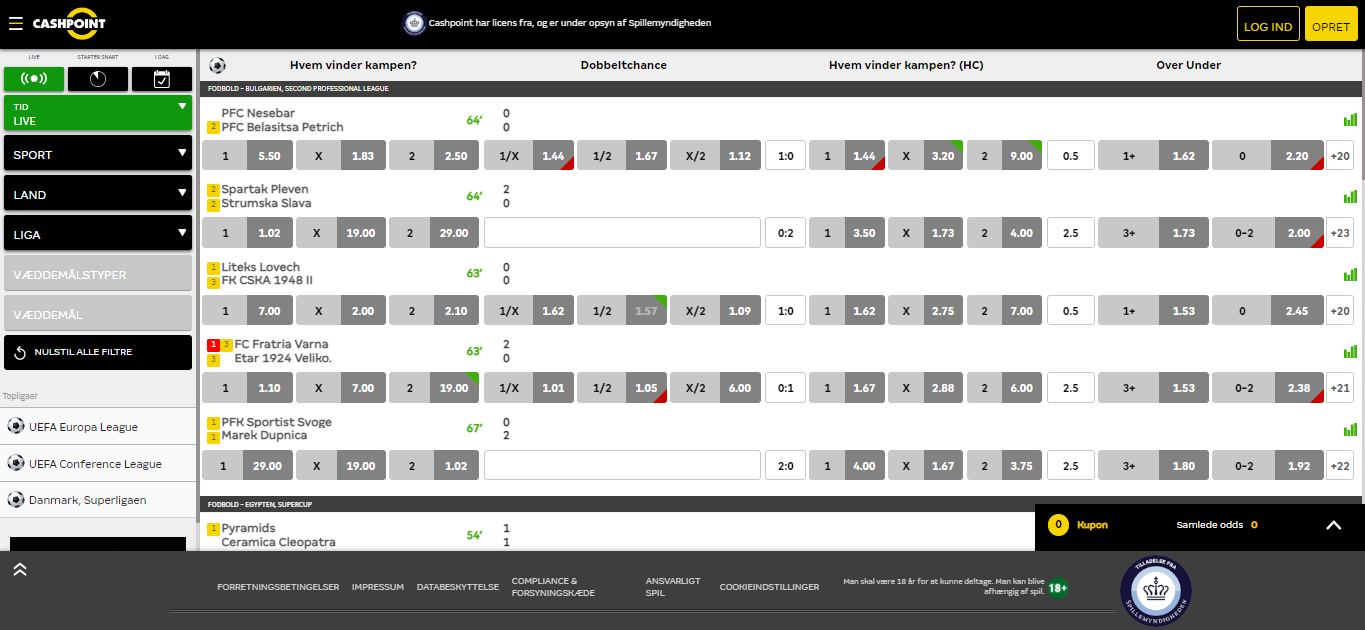Show +23 more bets for Spartak Pleven
This screenshot has height=630, width=1365.
(1340, 233)
